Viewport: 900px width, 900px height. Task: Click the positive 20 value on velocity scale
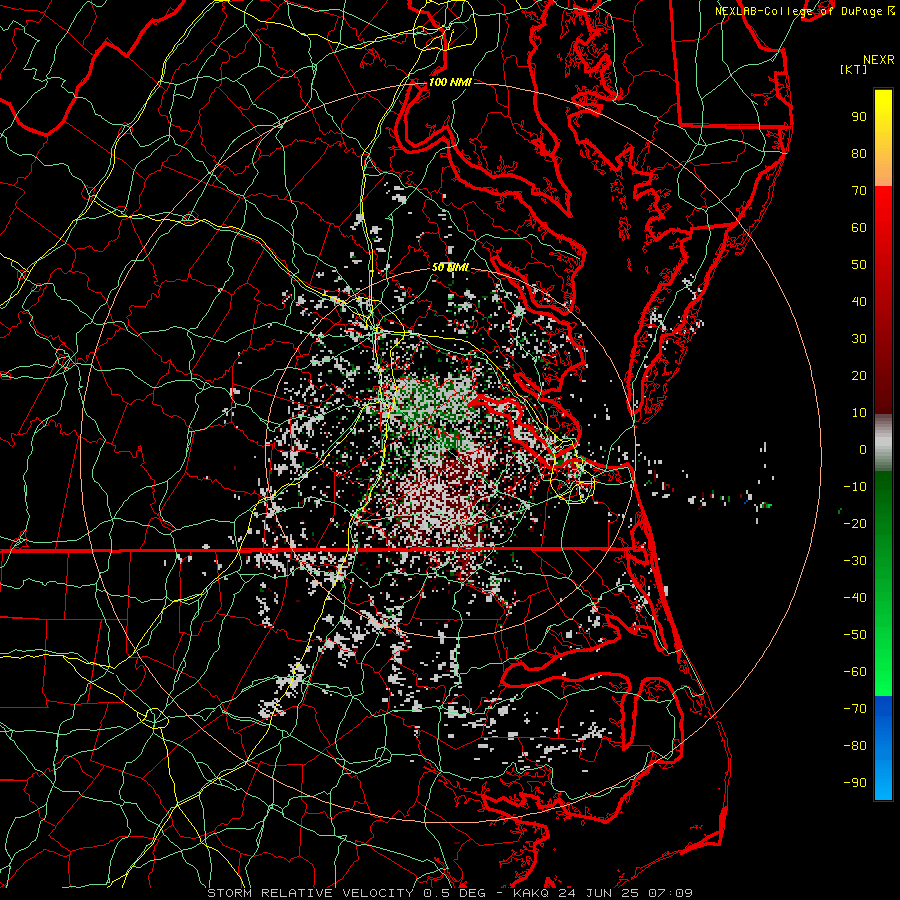[859, 376]
